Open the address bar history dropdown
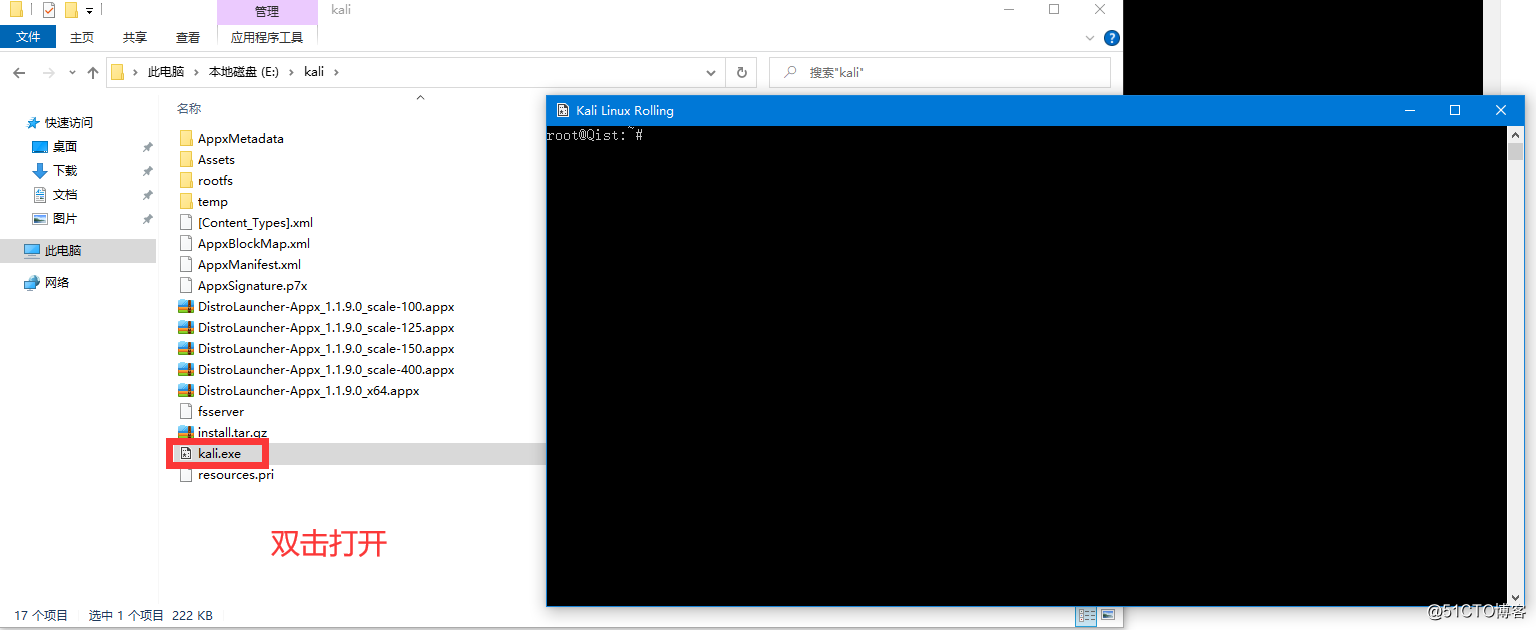This screenshot has width=1536, height=630. (x=711, y=72)
